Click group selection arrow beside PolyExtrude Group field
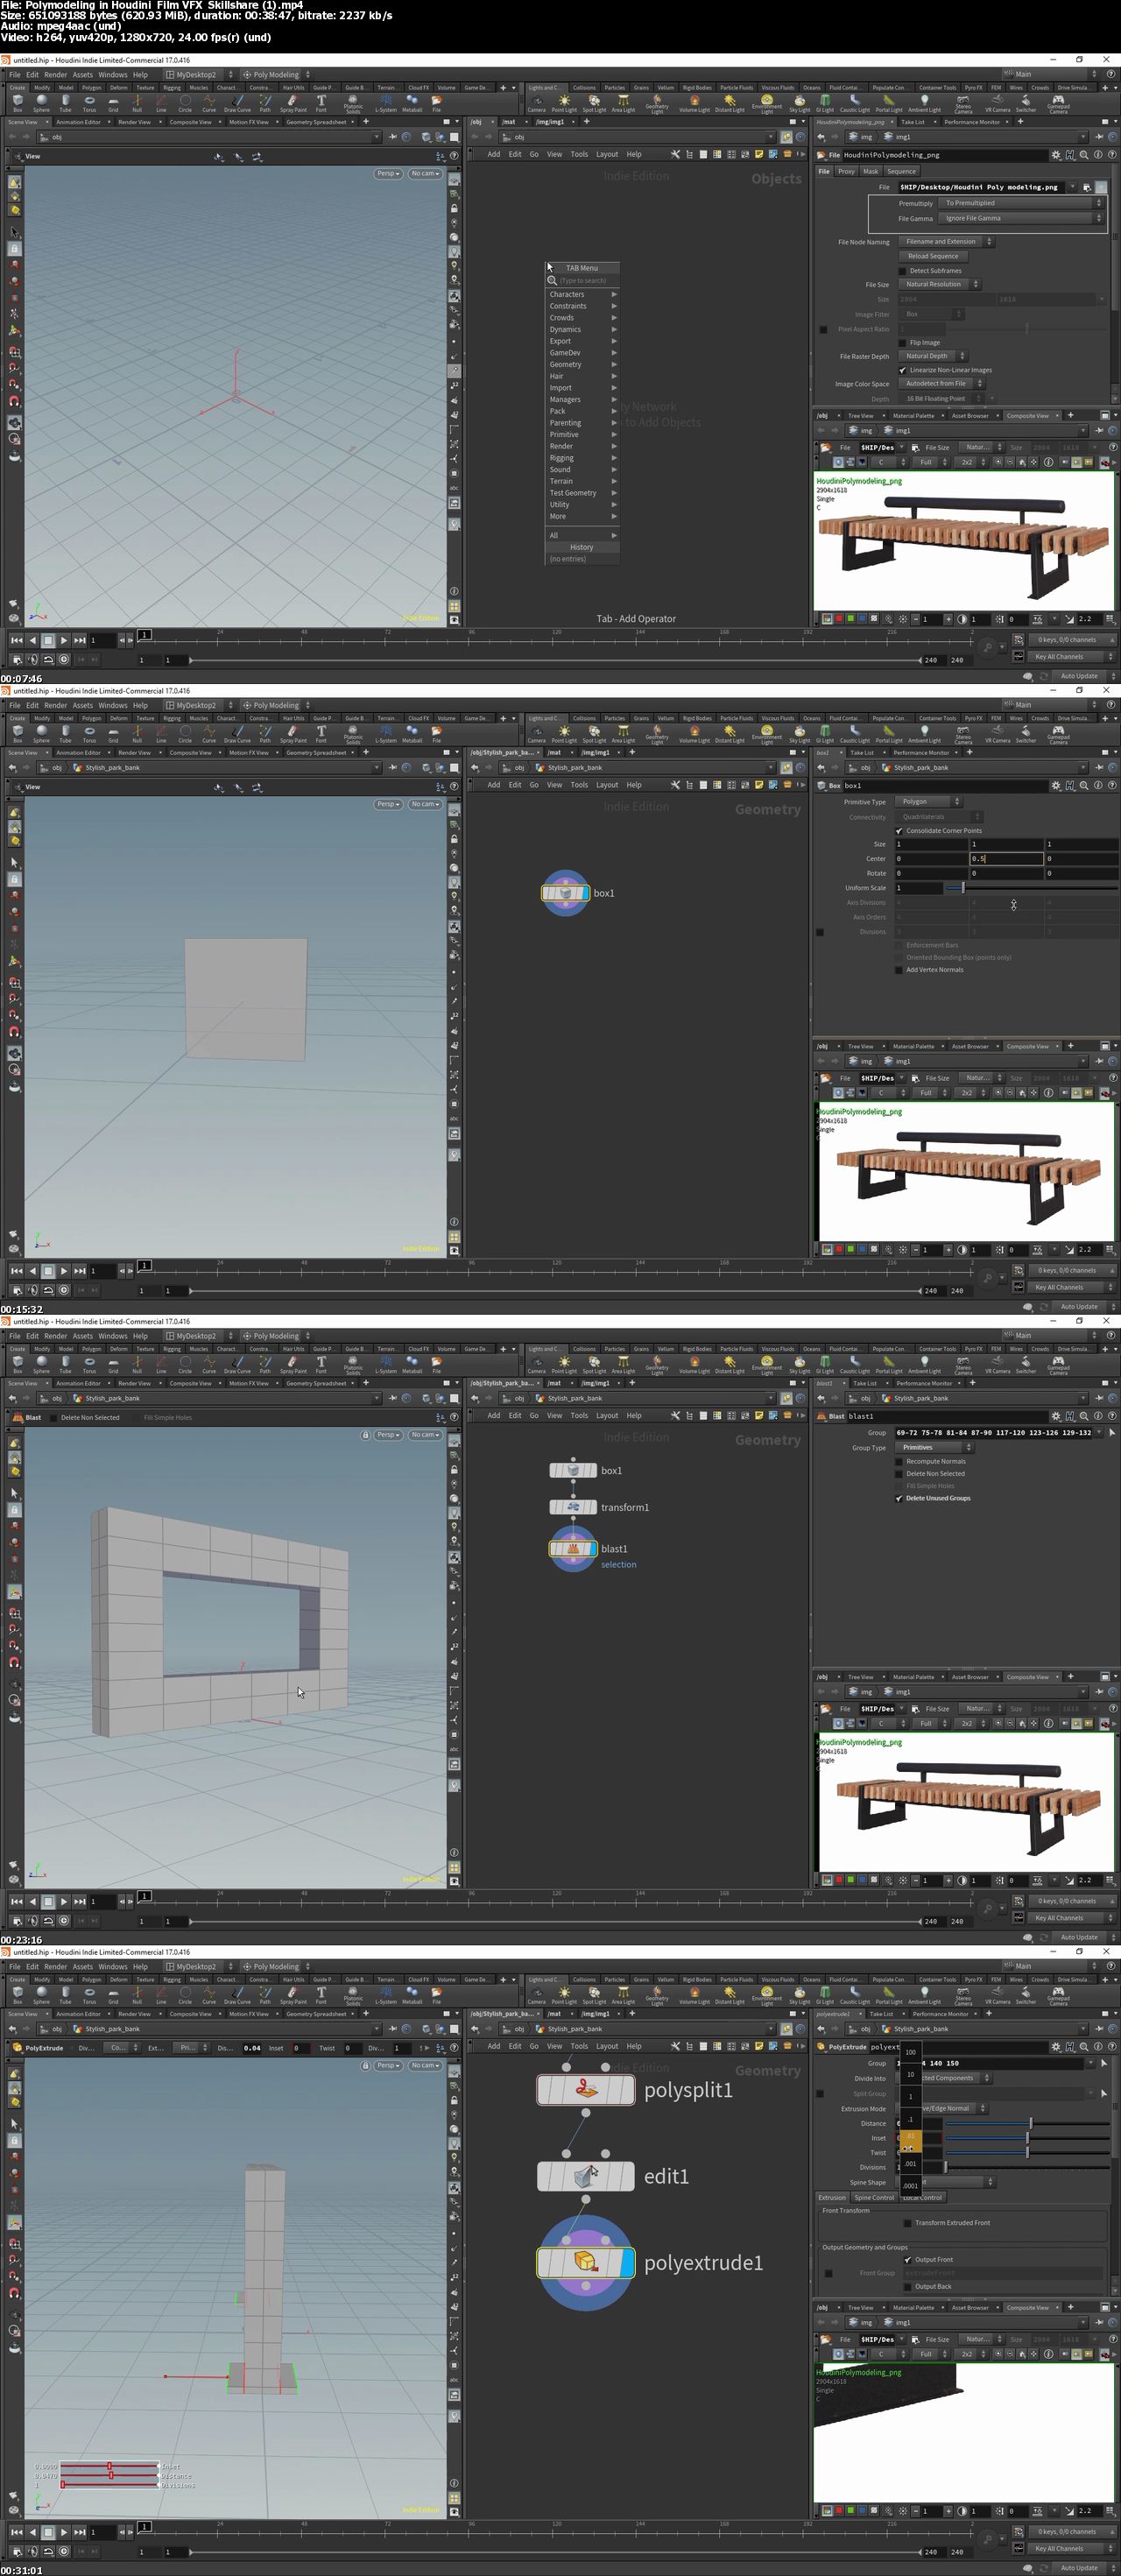The image size is (1121, 2576). [x=1104, y=2062]
